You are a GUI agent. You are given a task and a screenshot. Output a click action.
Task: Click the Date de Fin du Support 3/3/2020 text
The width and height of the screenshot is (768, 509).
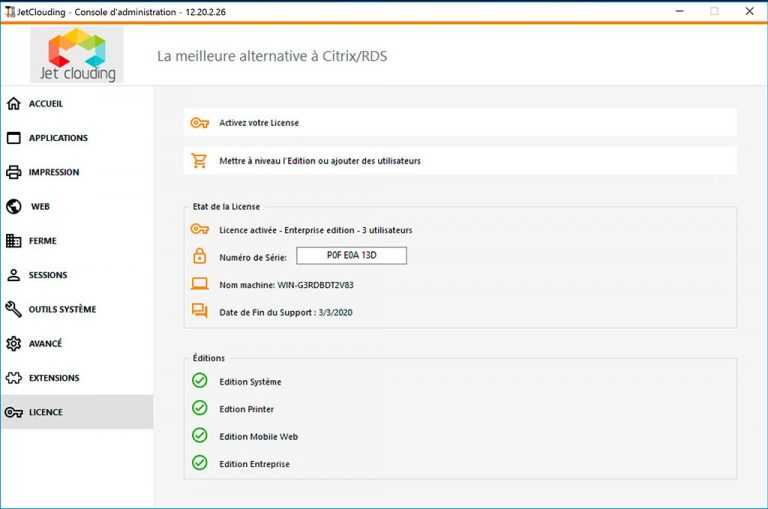[x=286, y=312]
